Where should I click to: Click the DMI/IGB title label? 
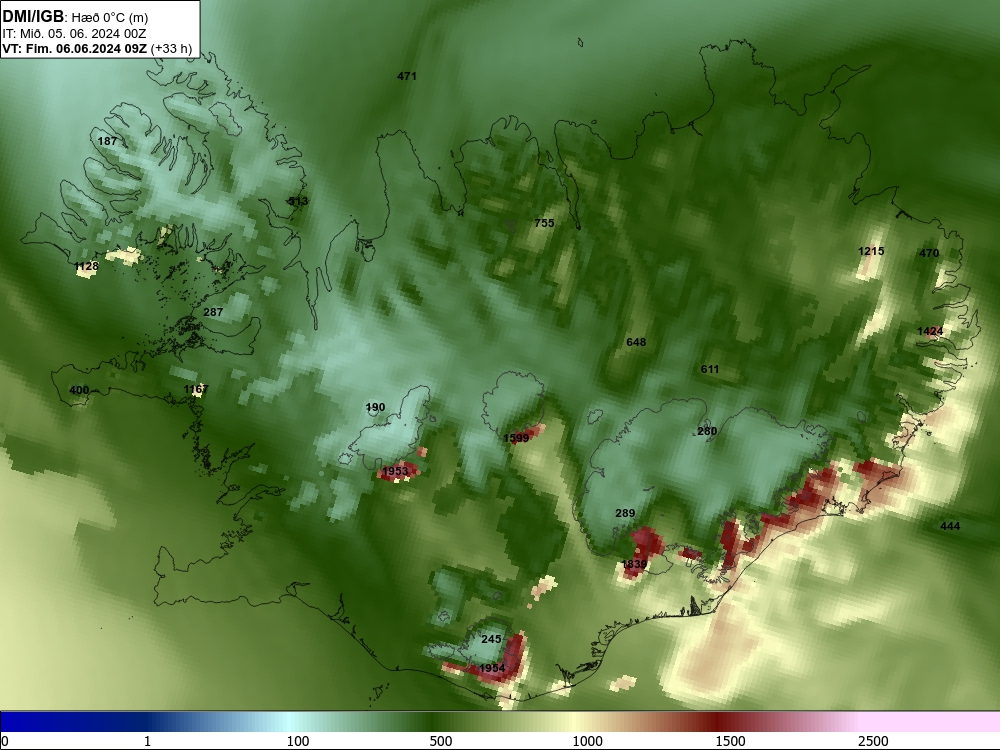(34, 17)
